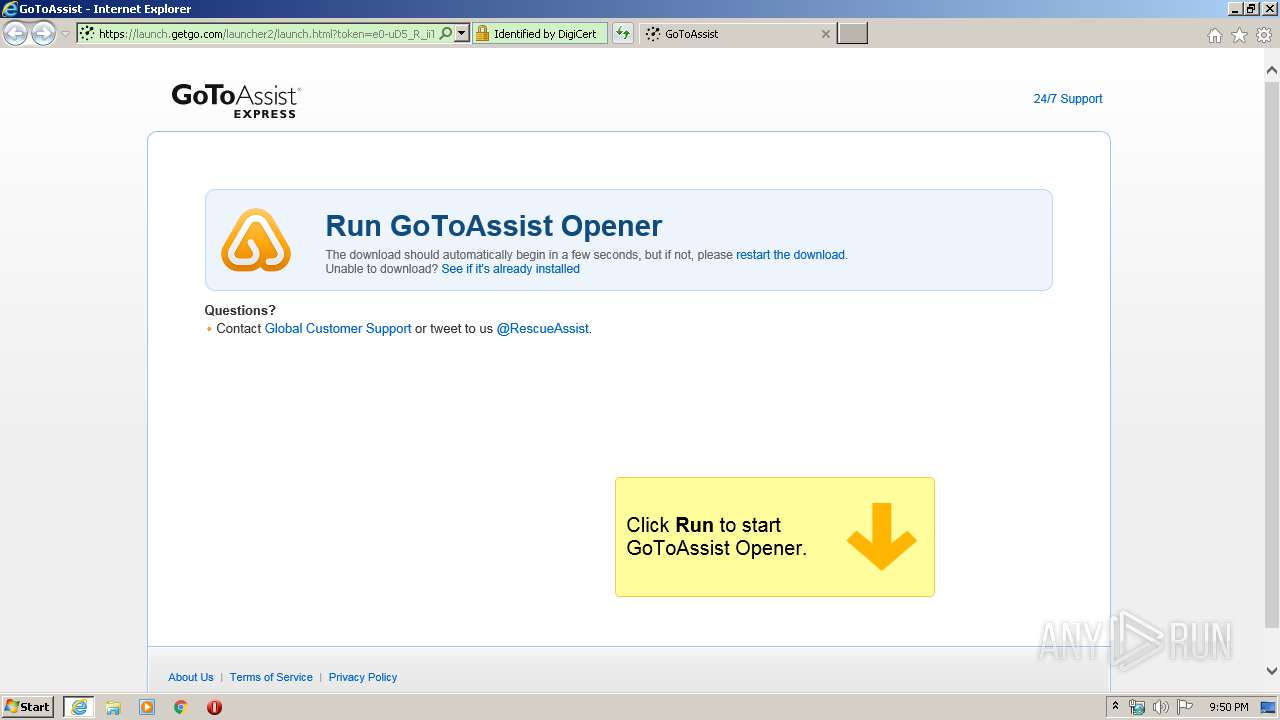Open the @RescueAssist Twitter link
This screenshot has height=720, width=1280.
[x=543, y=329]
